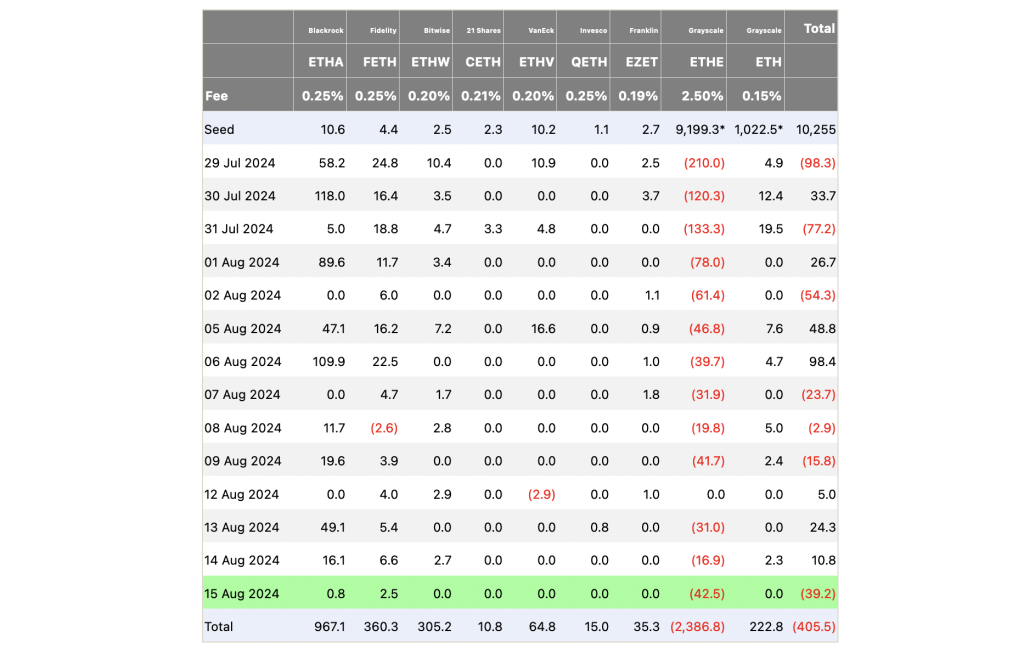Click the (42.5) ETHE value
Image resolution: width=1024 pixels, height=653 pixels.
[x=707, y=594]
